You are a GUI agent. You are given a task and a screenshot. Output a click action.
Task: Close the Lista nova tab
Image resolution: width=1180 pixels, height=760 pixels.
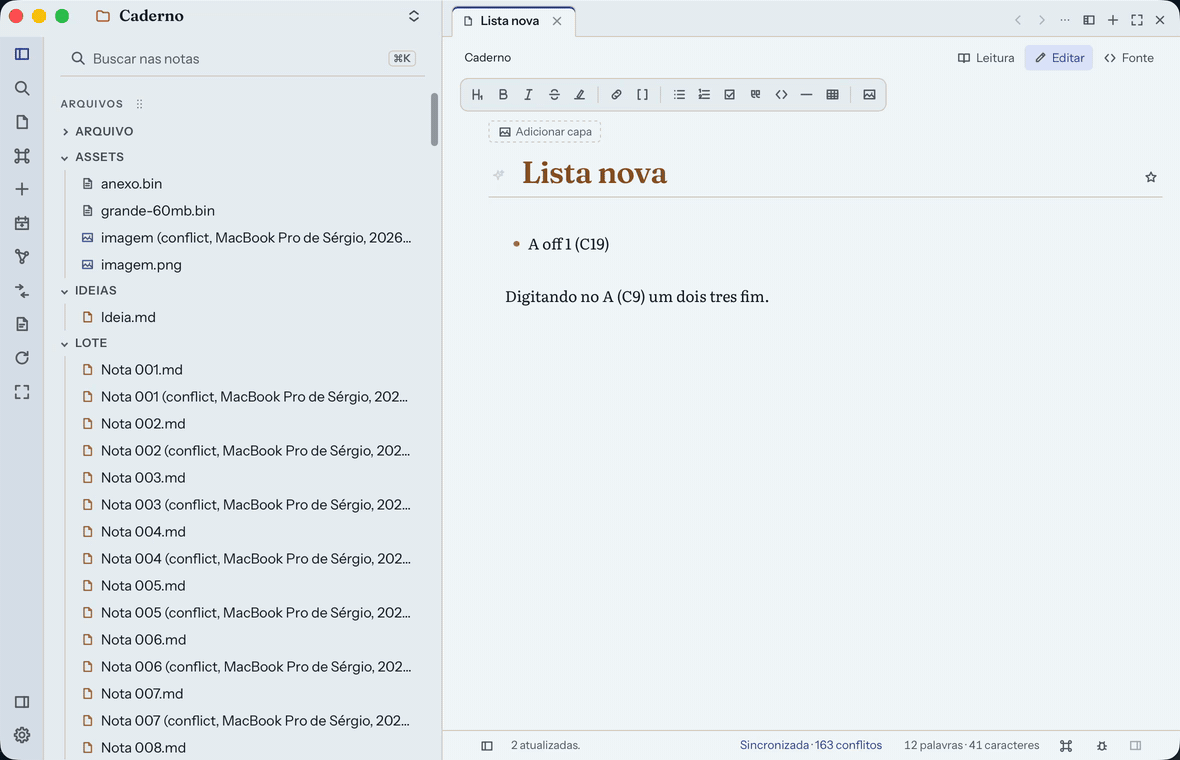coord(557,21)
